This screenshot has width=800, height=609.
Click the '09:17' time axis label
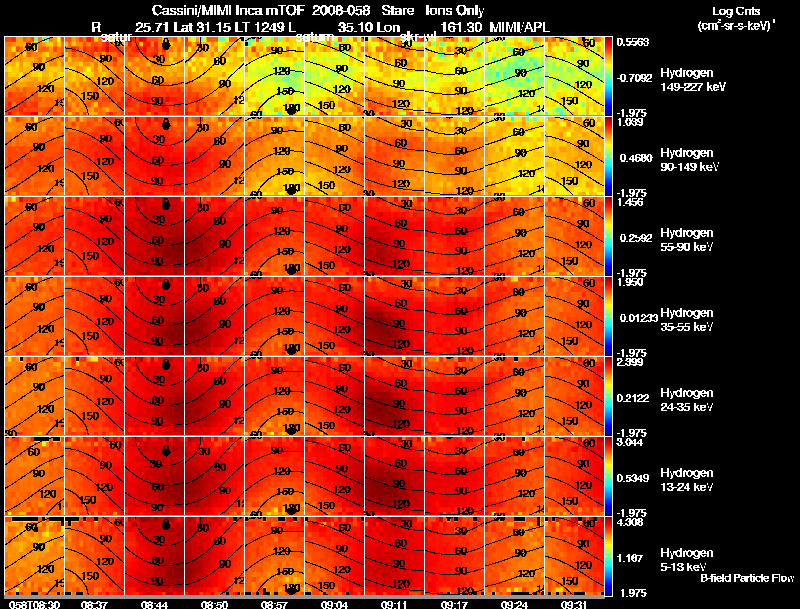[x=454, y=604]
